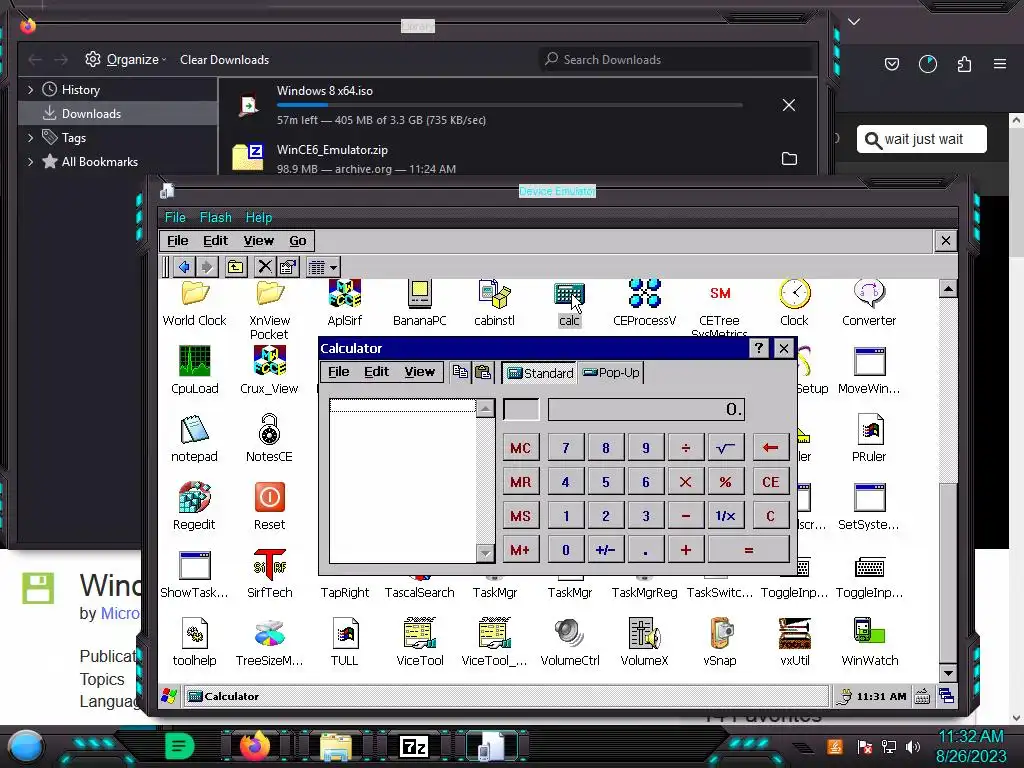The height and width of the screenshot is (768, 1024).
Task: Click the calculator equals key
Action: point(748,550)
